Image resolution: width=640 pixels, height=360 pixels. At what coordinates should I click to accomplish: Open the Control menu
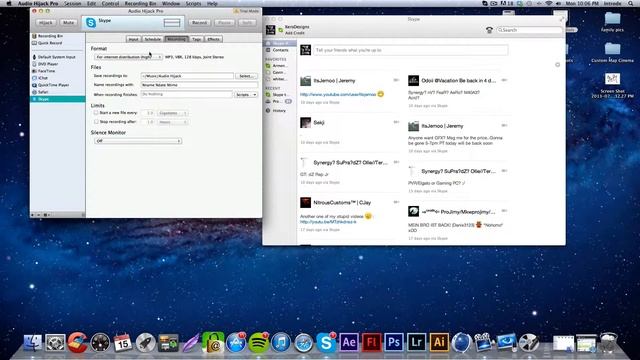(110, 3)
